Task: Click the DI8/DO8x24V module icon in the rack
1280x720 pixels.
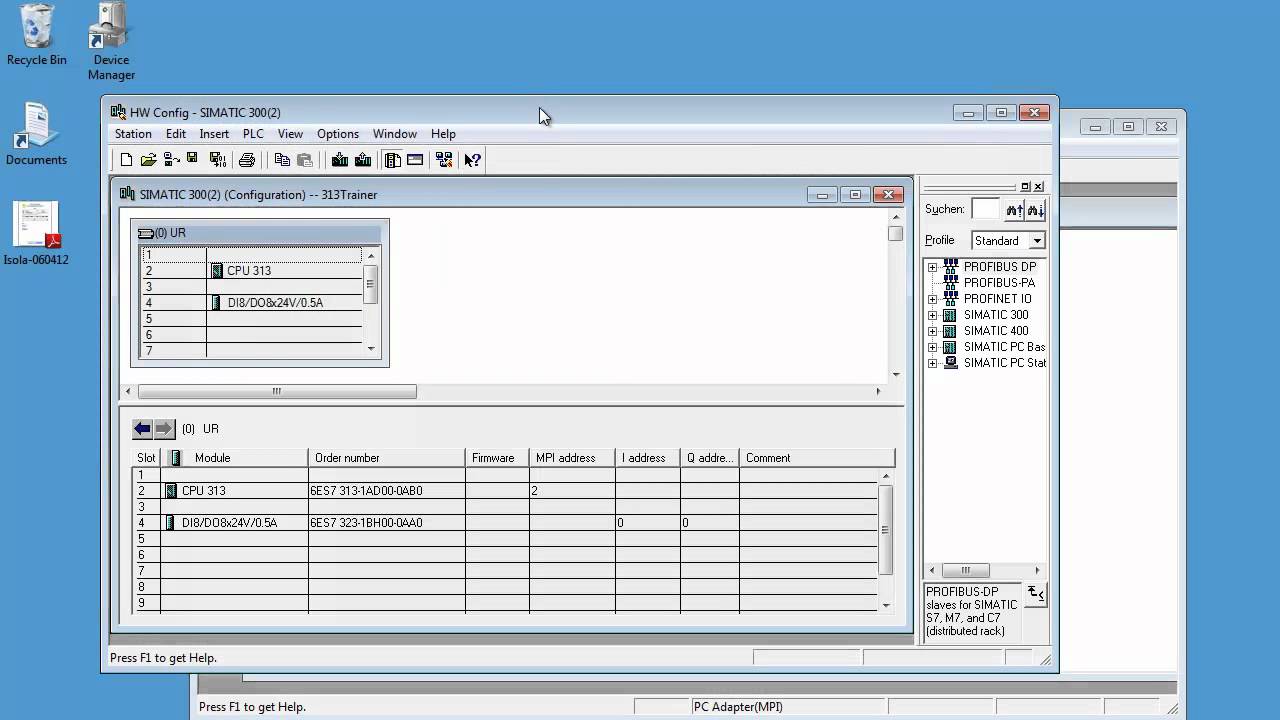Action: [x=216, y=303]
